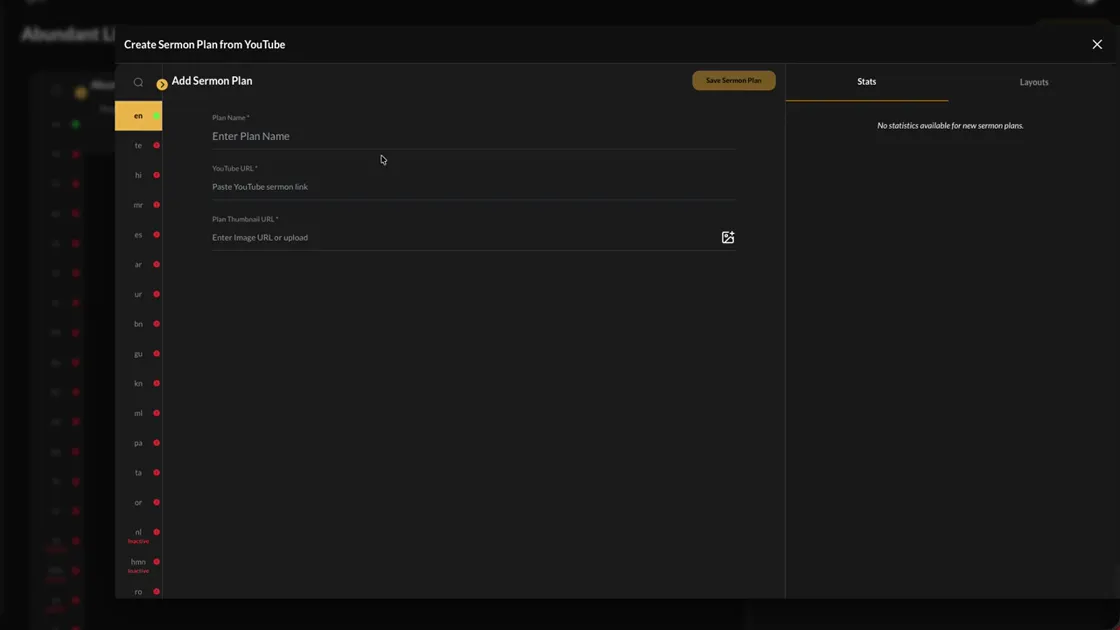The width and height of the screenshot is (1120, 630).
Task: Select the 'ur' language tab
Action: (139, 294)
